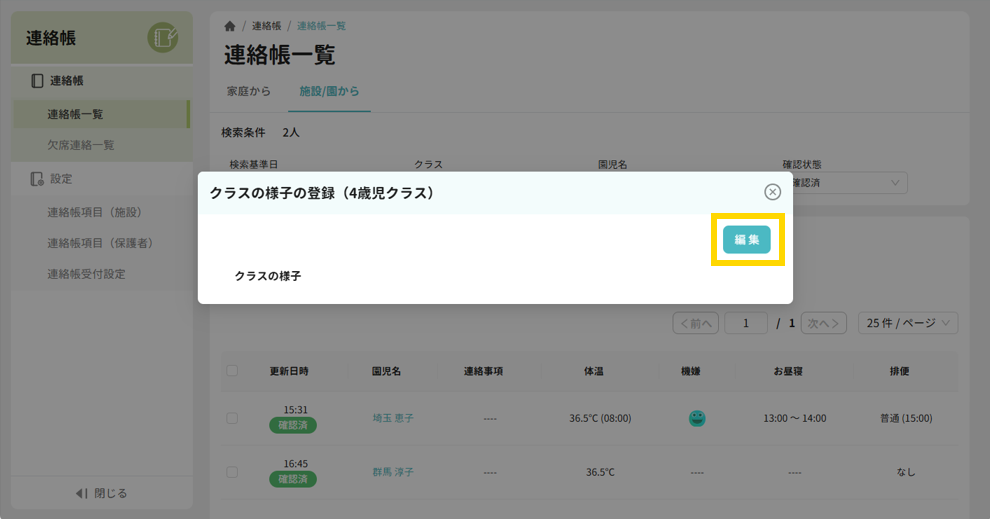Image resolution: width=990 pixels, height=519 pixels.
Task: Toggle the select-all checkbox in table header
Action: [232, 371]
